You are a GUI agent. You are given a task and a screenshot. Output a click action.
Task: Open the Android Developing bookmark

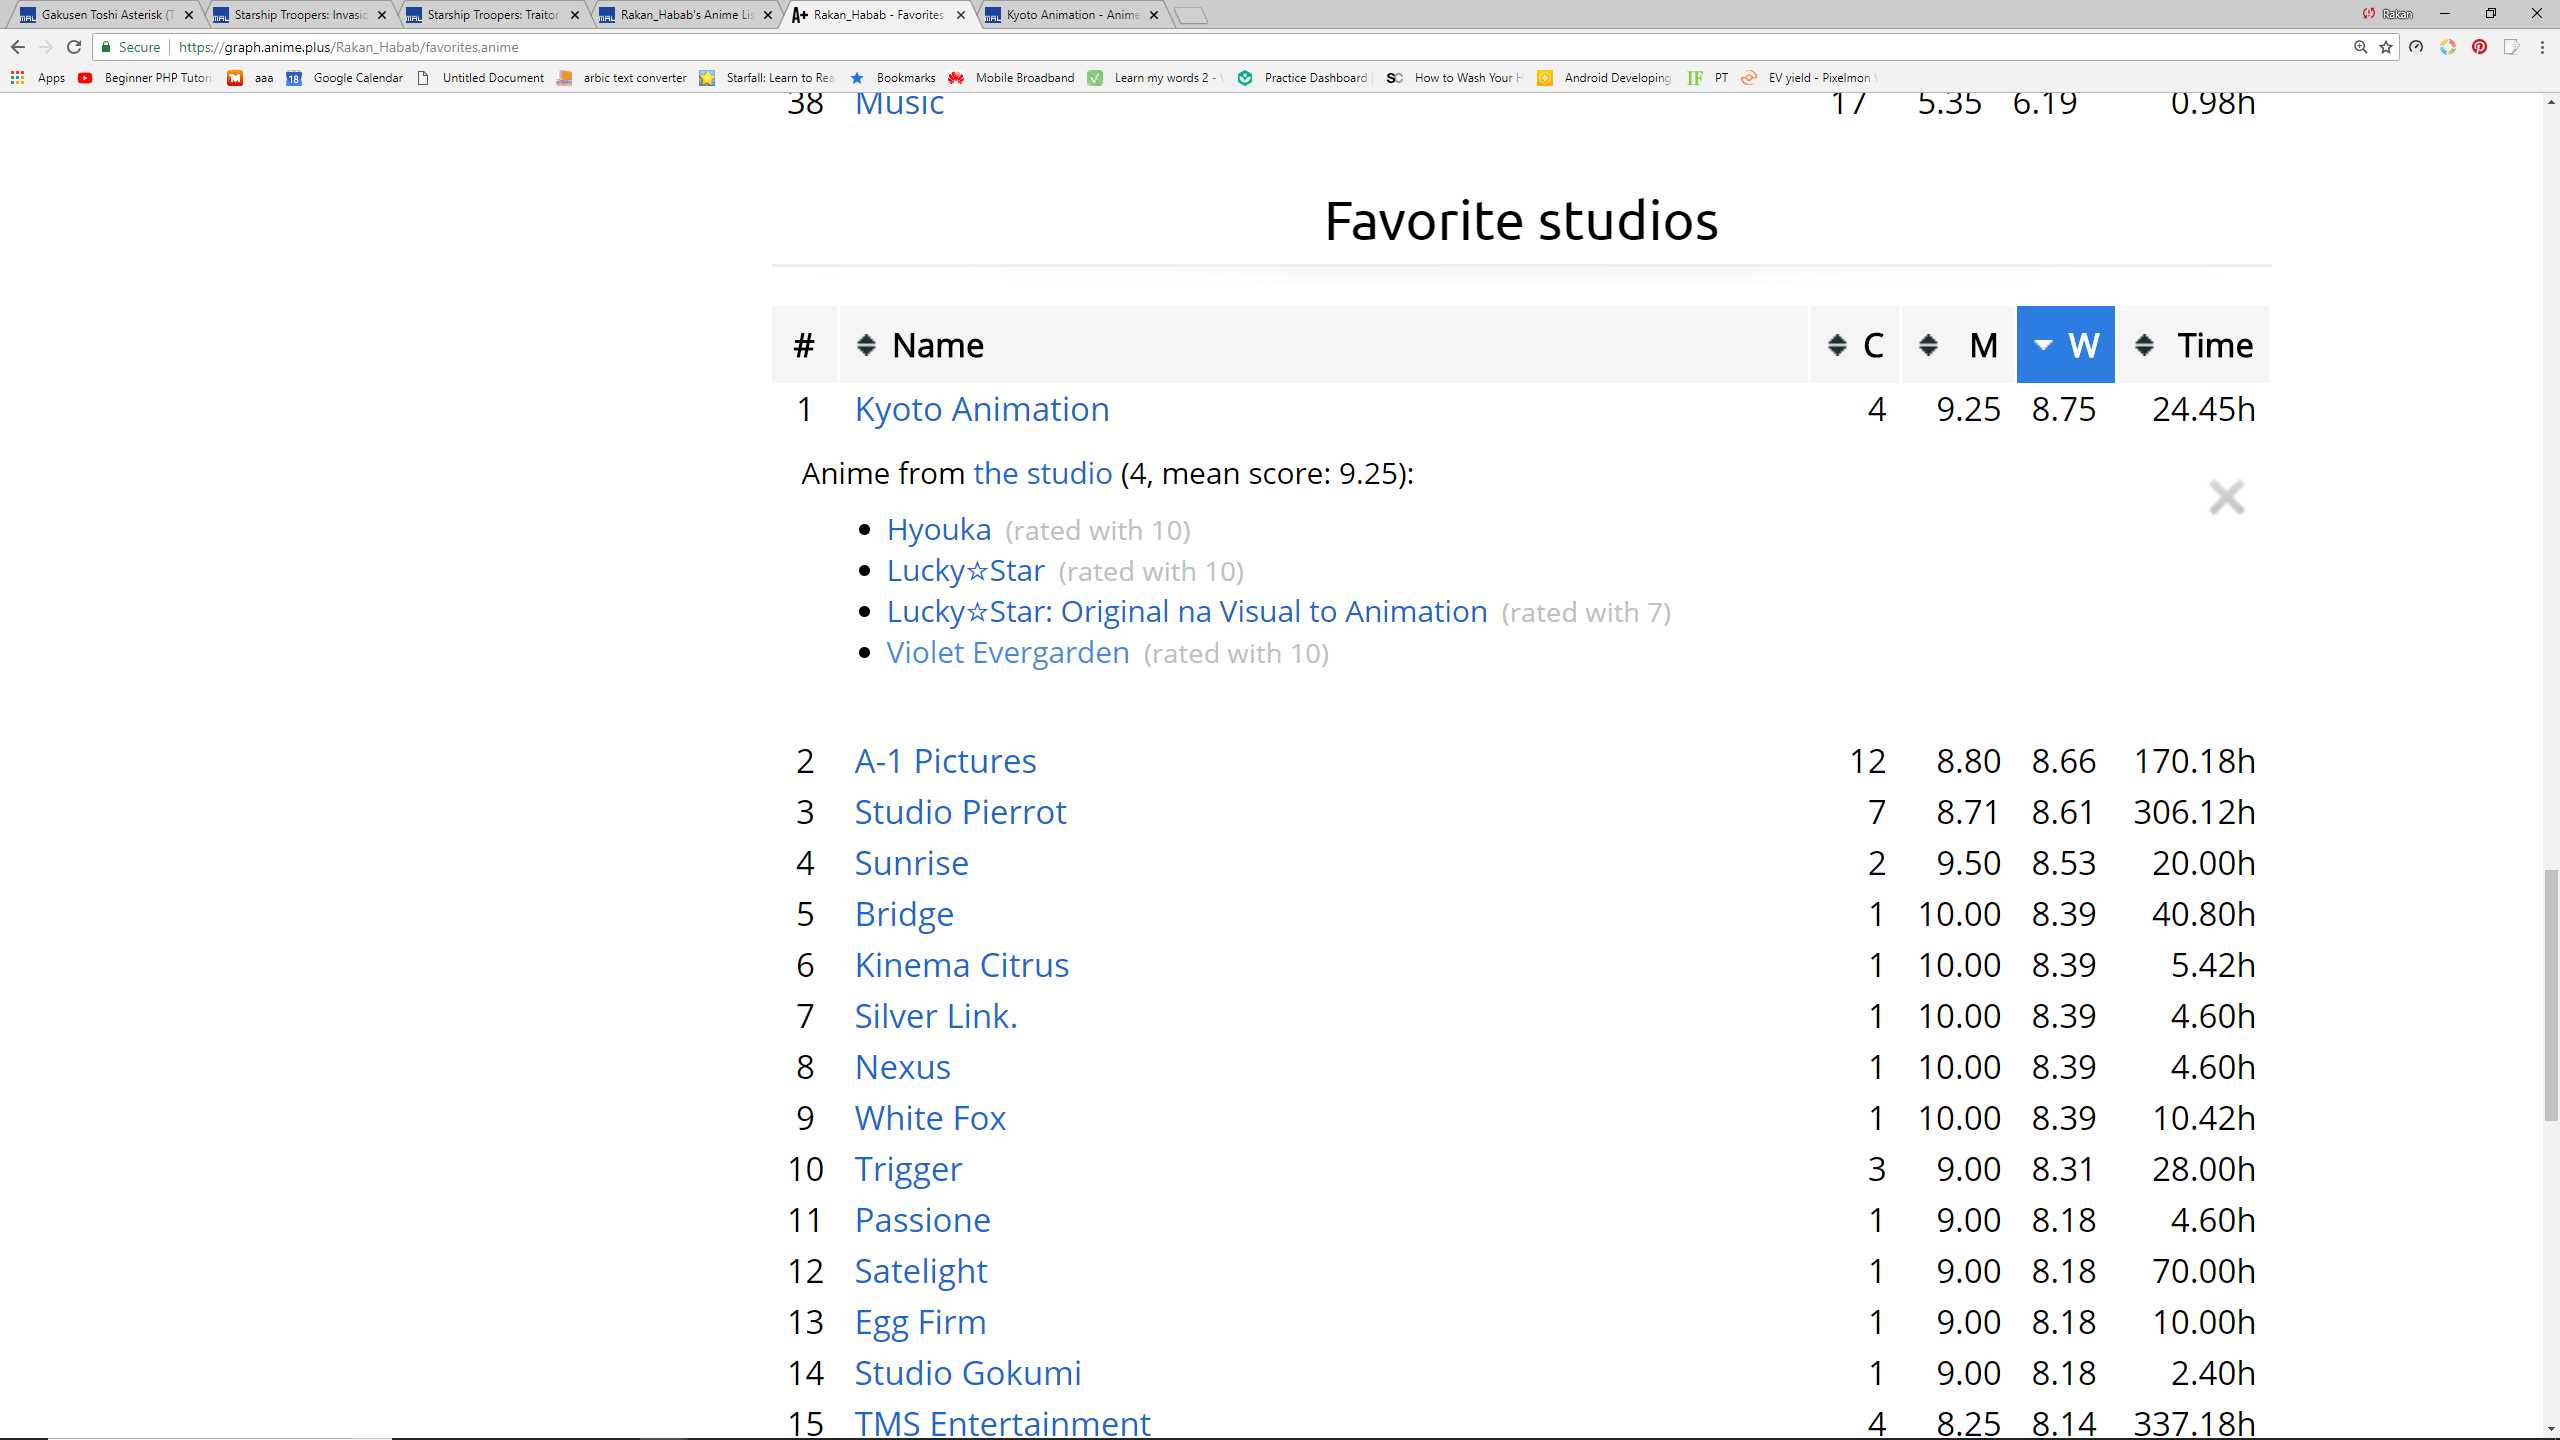point(1605,78)
